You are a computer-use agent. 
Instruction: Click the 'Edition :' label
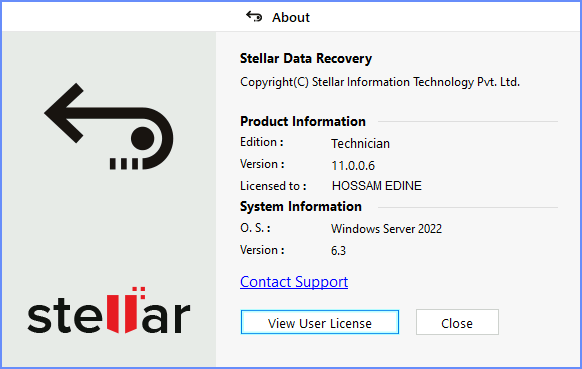pyautogui.click(x=262, y=142)
